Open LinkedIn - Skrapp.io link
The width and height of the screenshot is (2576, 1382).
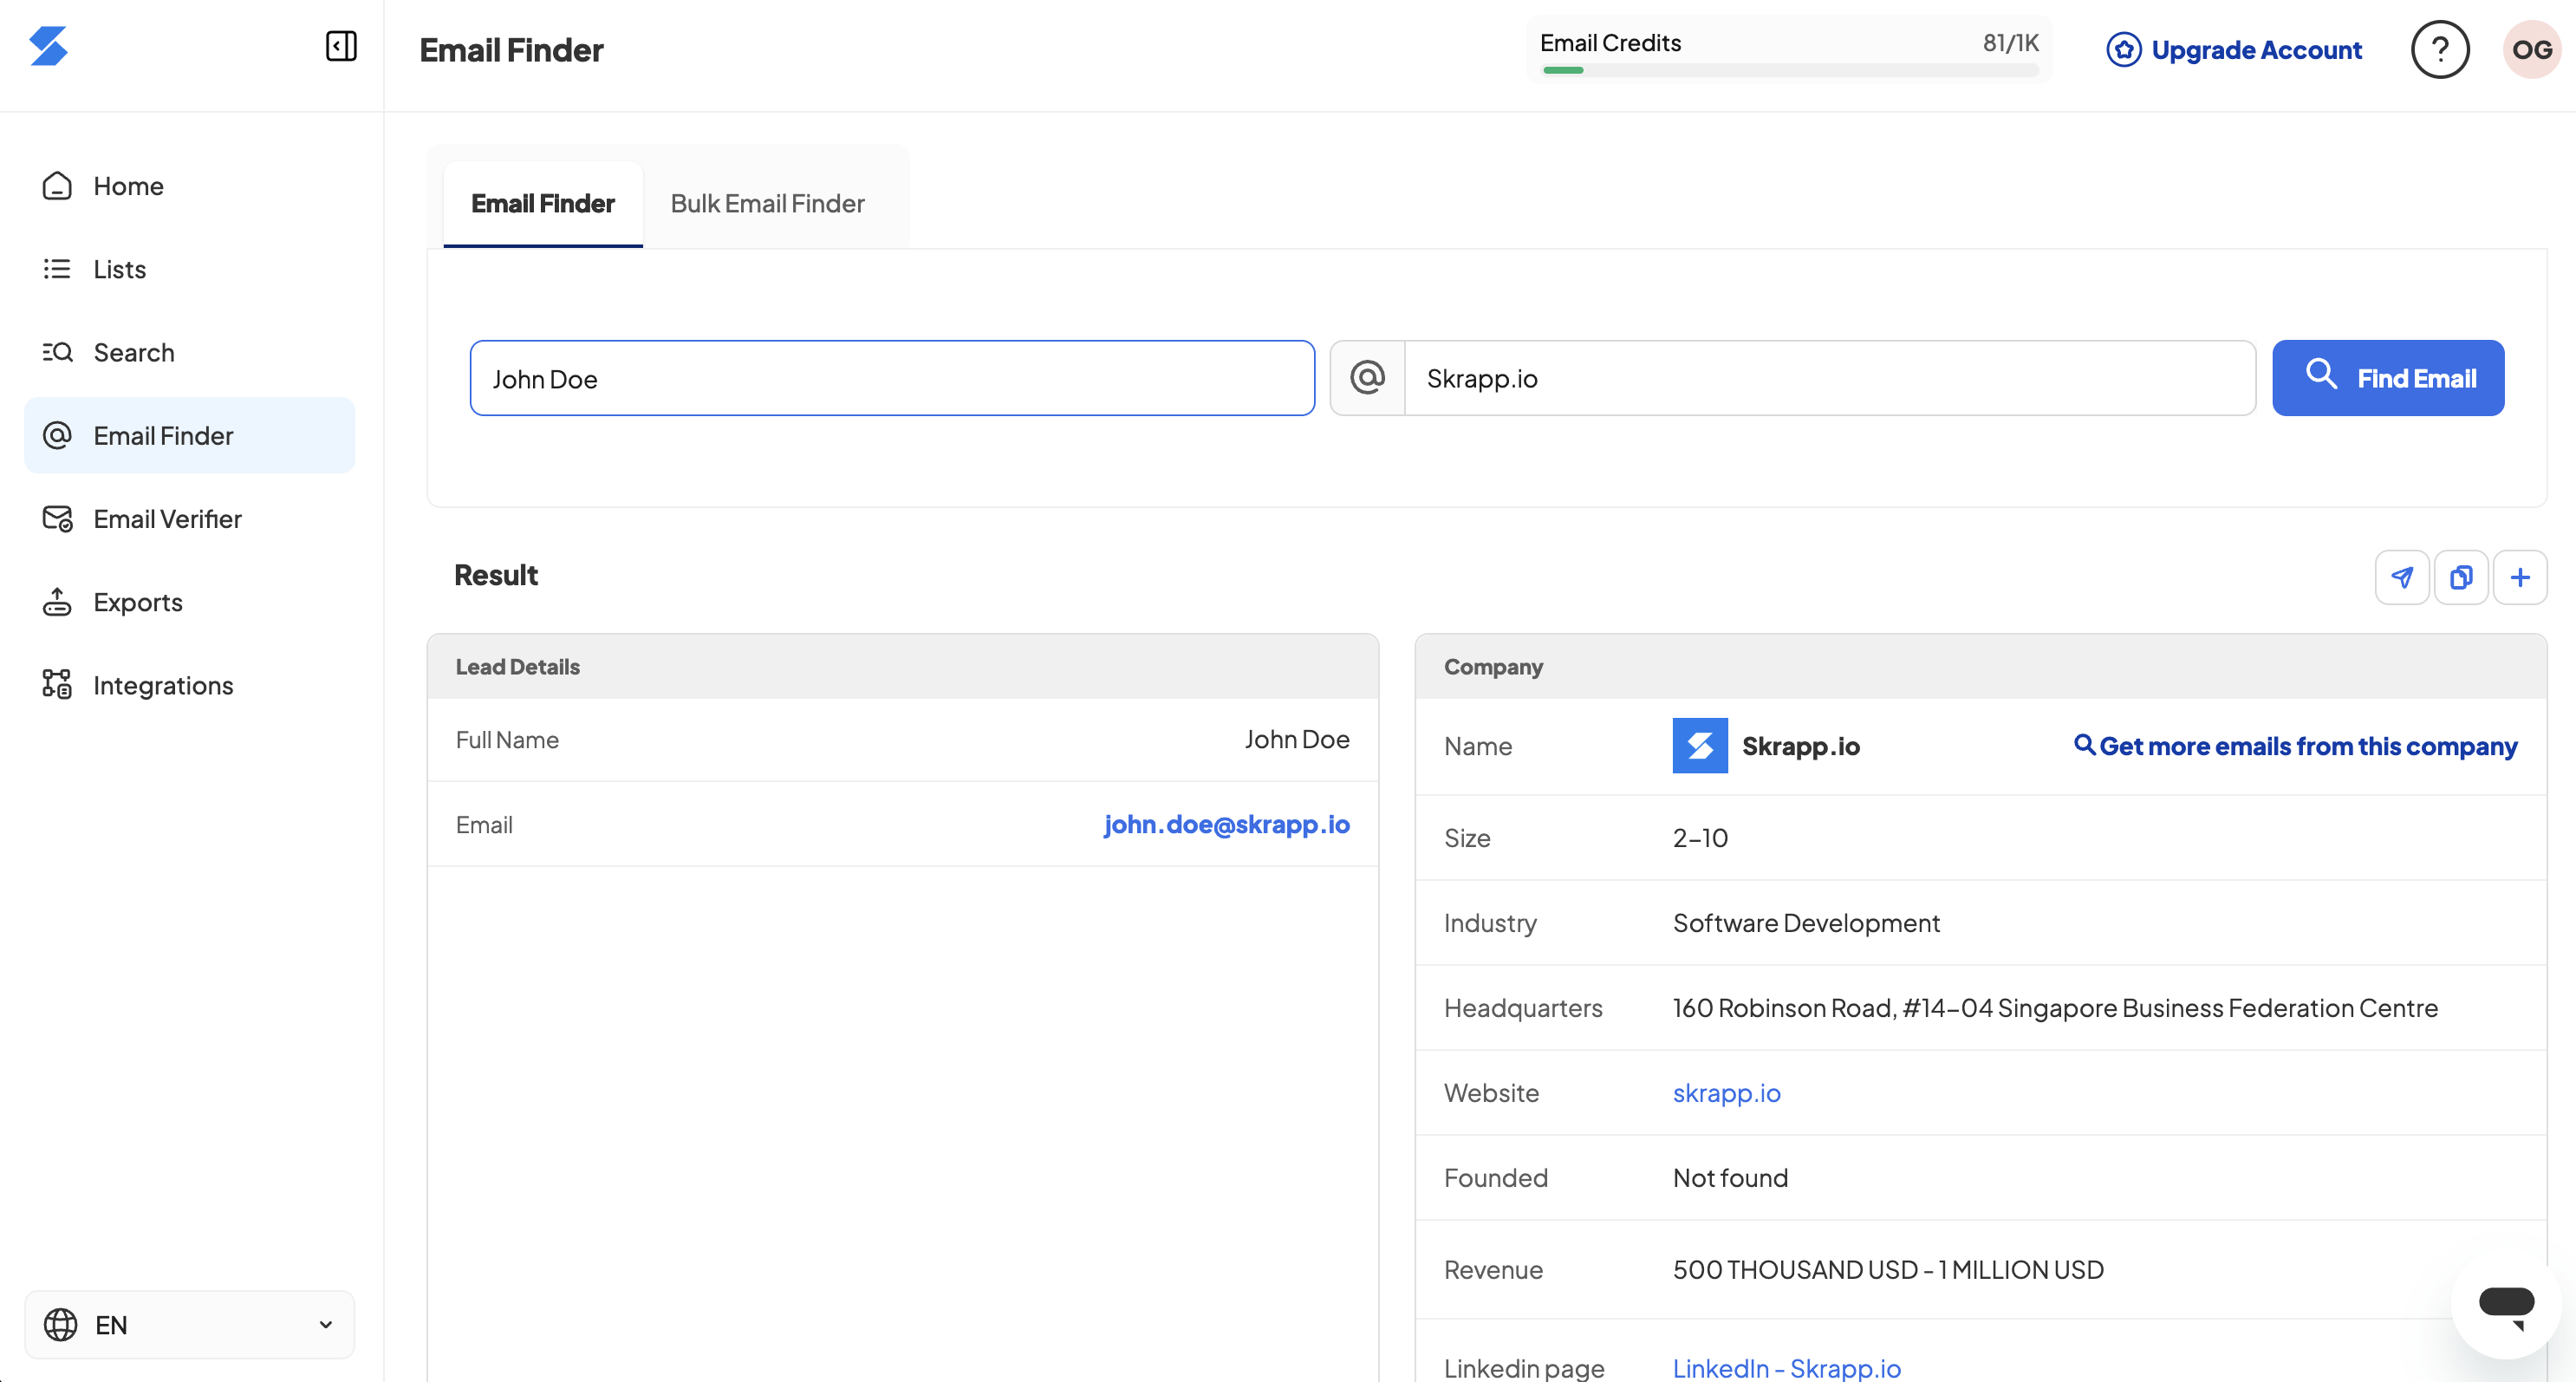[1787, 1367]
